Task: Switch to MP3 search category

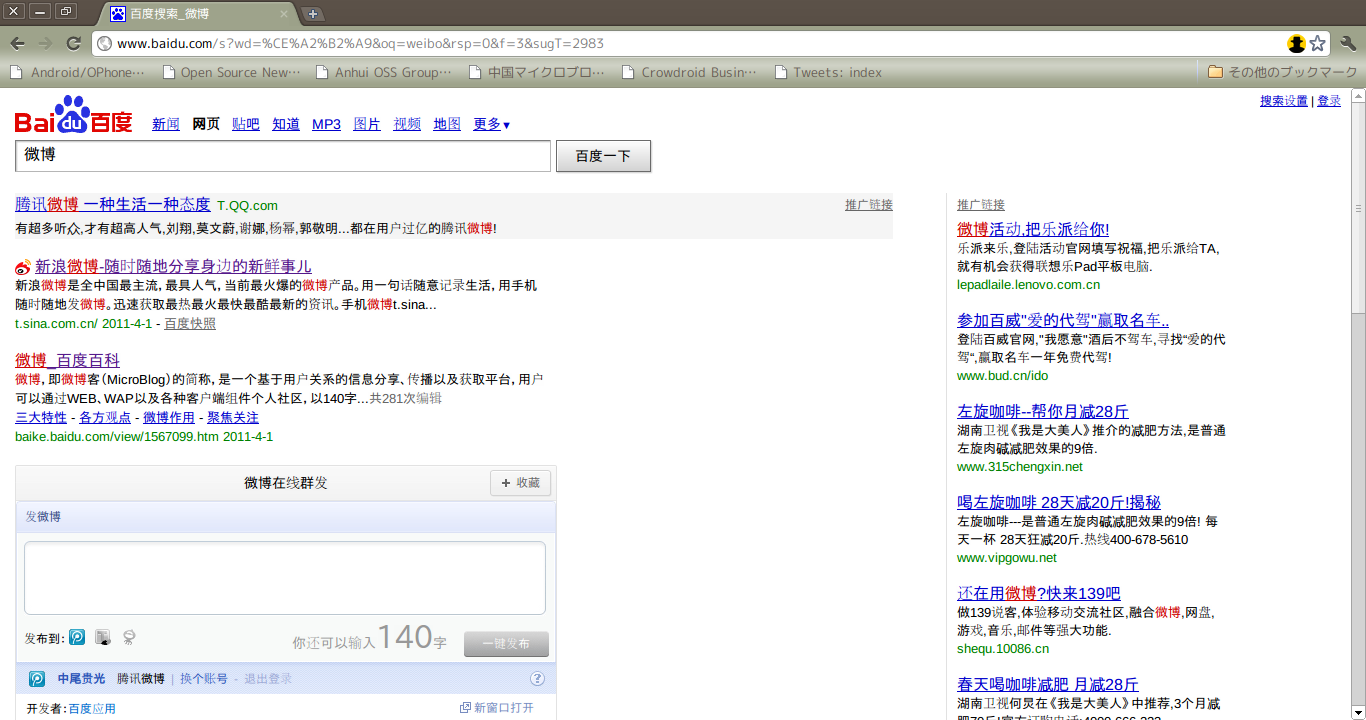Action: pyautogui.click(x=326, y=124)
